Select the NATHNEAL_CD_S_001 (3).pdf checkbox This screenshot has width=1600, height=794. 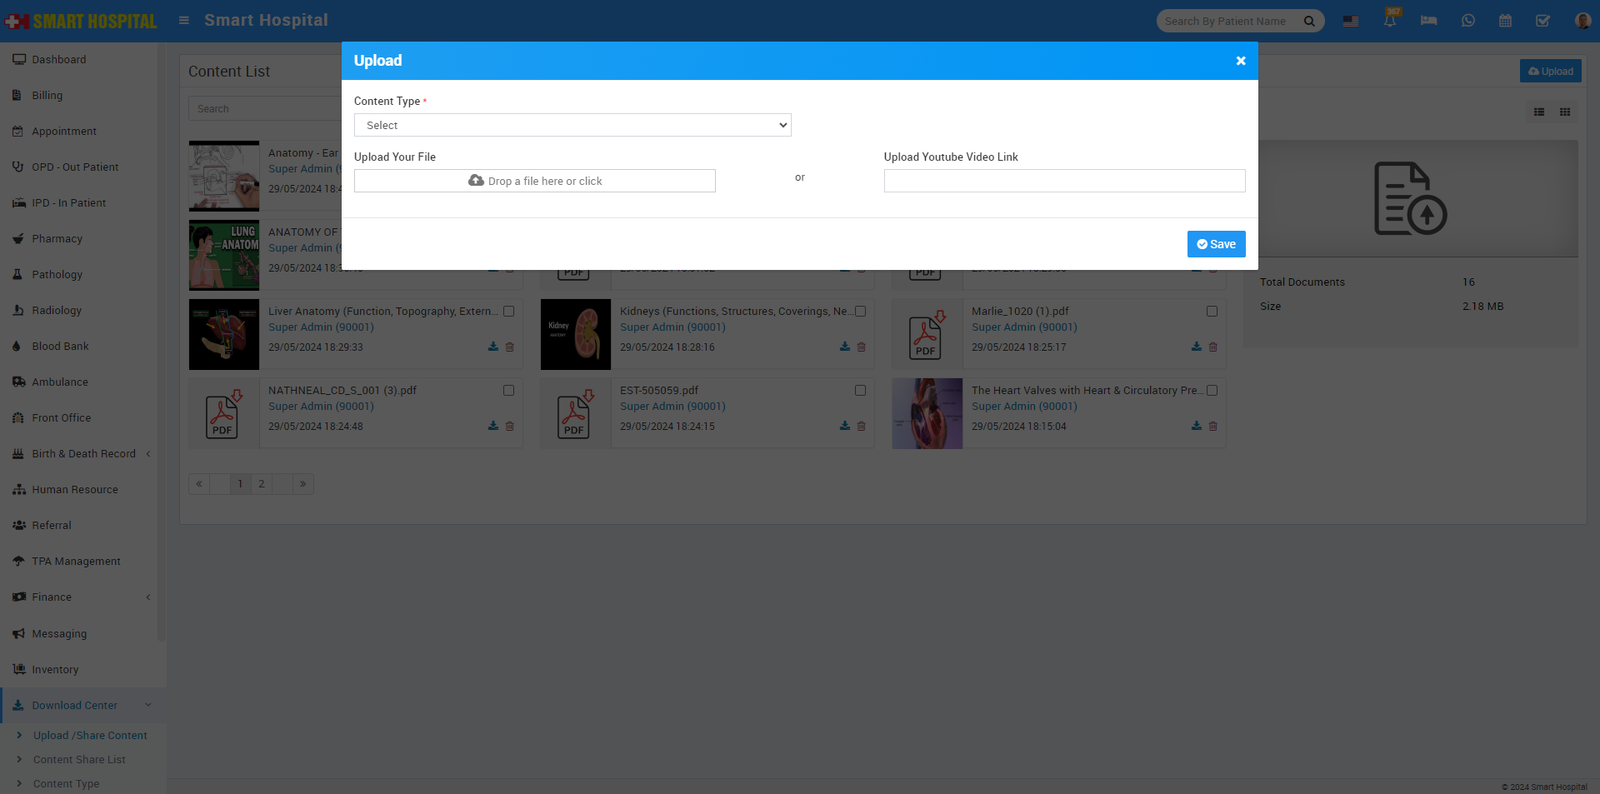pyautogui.click(x=509, y=391)
